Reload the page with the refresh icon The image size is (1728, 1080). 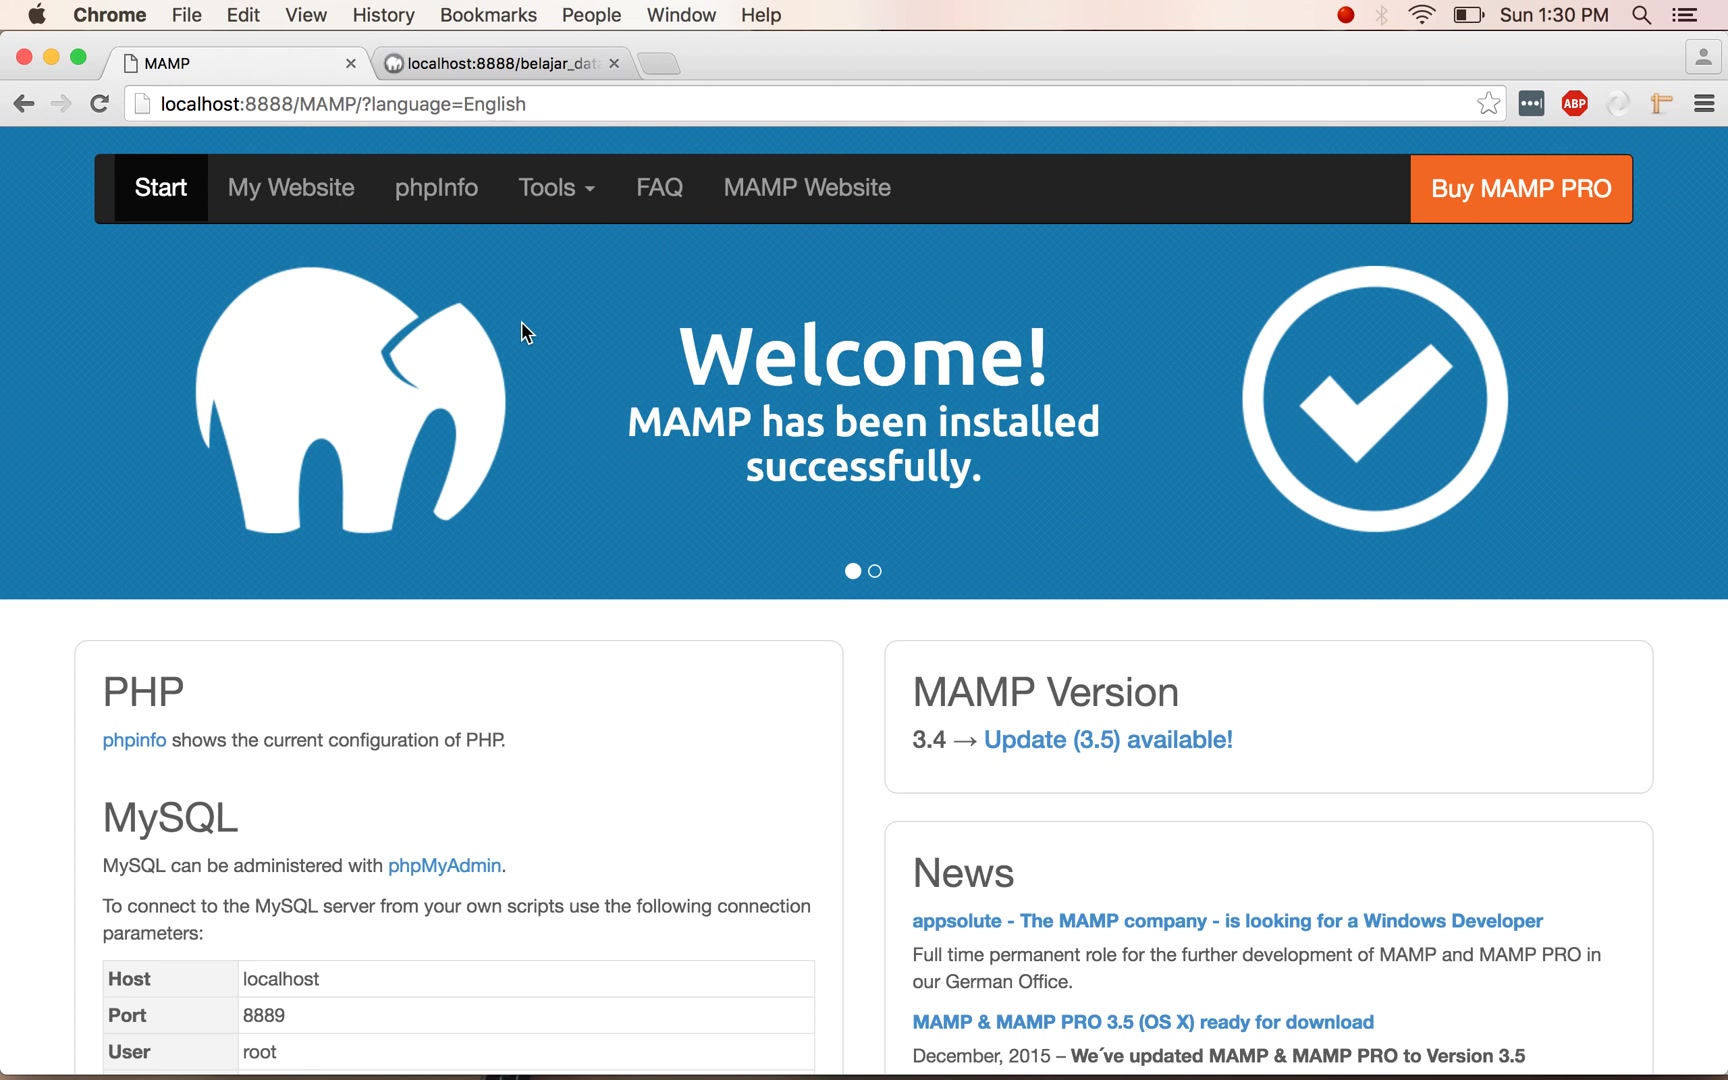99,104
